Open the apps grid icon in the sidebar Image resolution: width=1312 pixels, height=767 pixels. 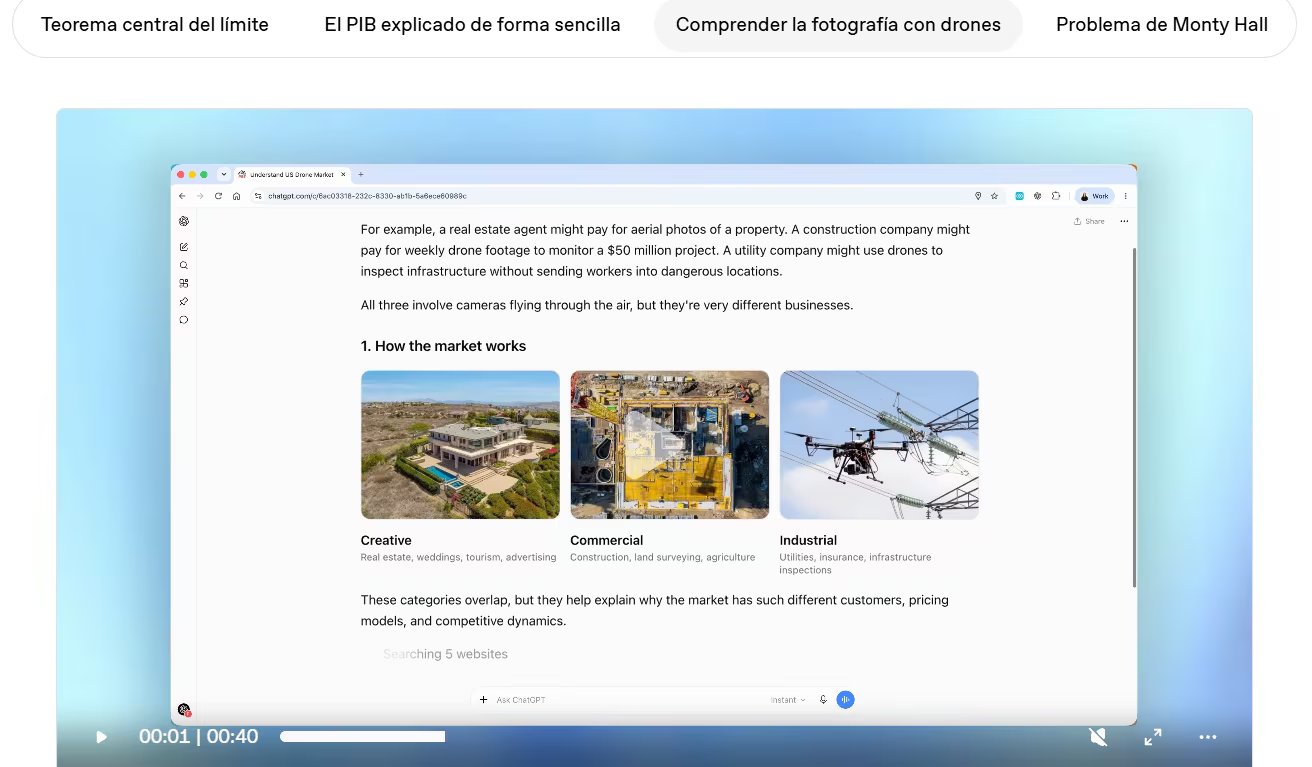coord(184,283)
